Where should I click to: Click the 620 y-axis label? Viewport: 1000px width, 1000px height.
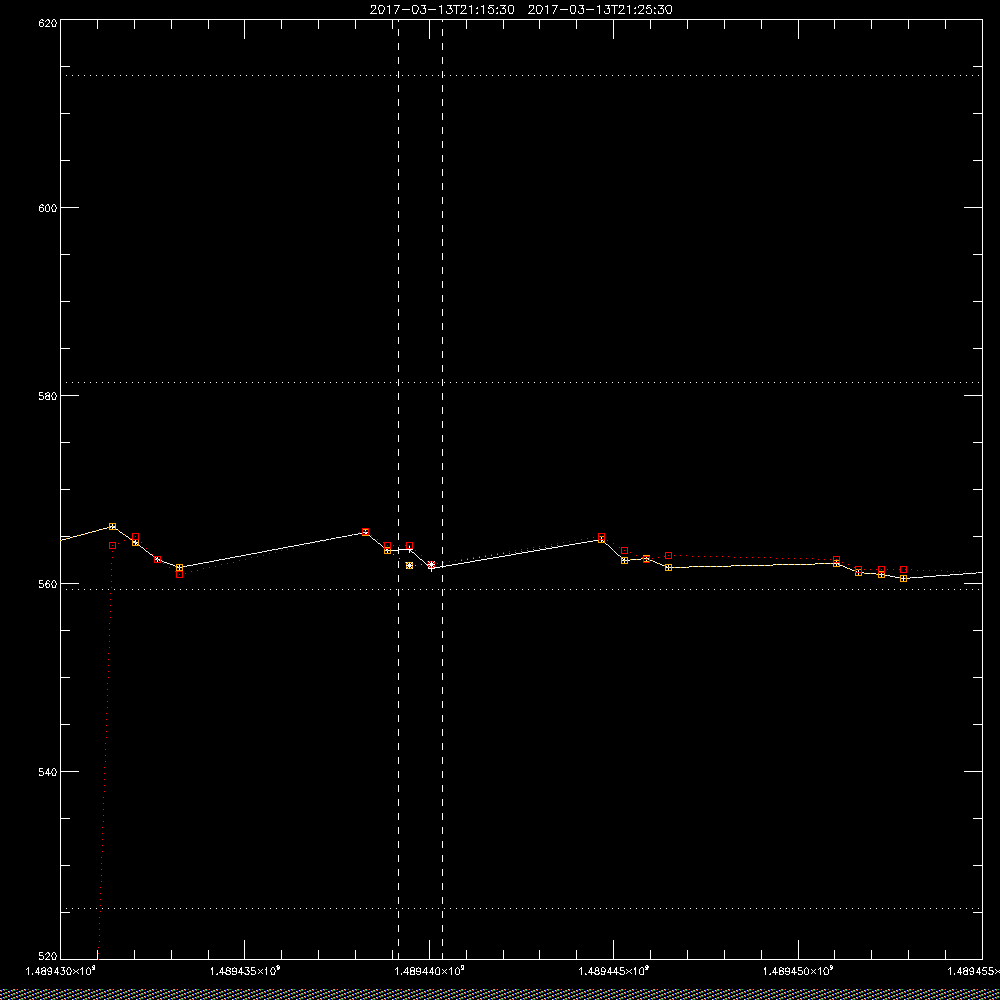[48, 23]
